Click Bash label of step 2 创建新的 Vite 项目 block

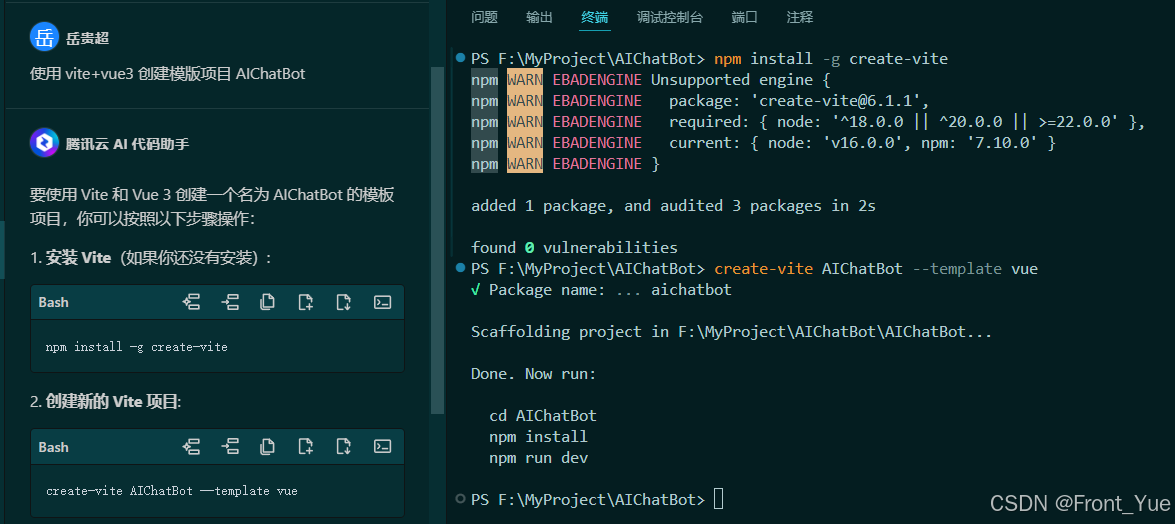(53, 447)
